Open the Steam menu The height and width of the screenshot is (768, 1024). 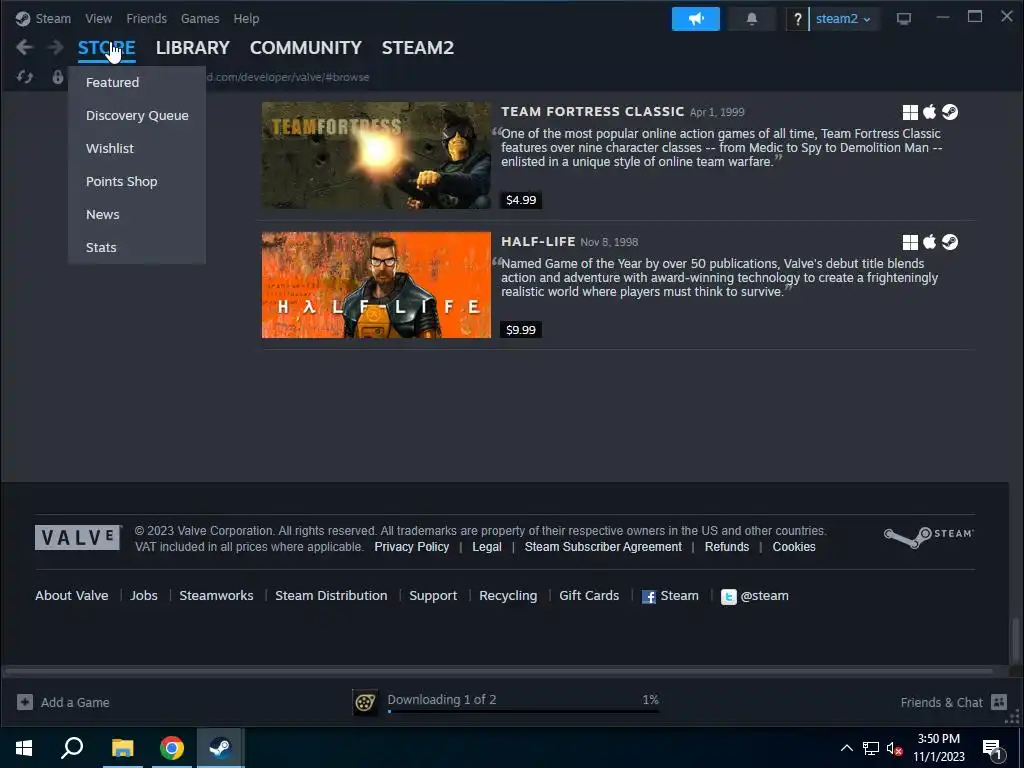53,18
